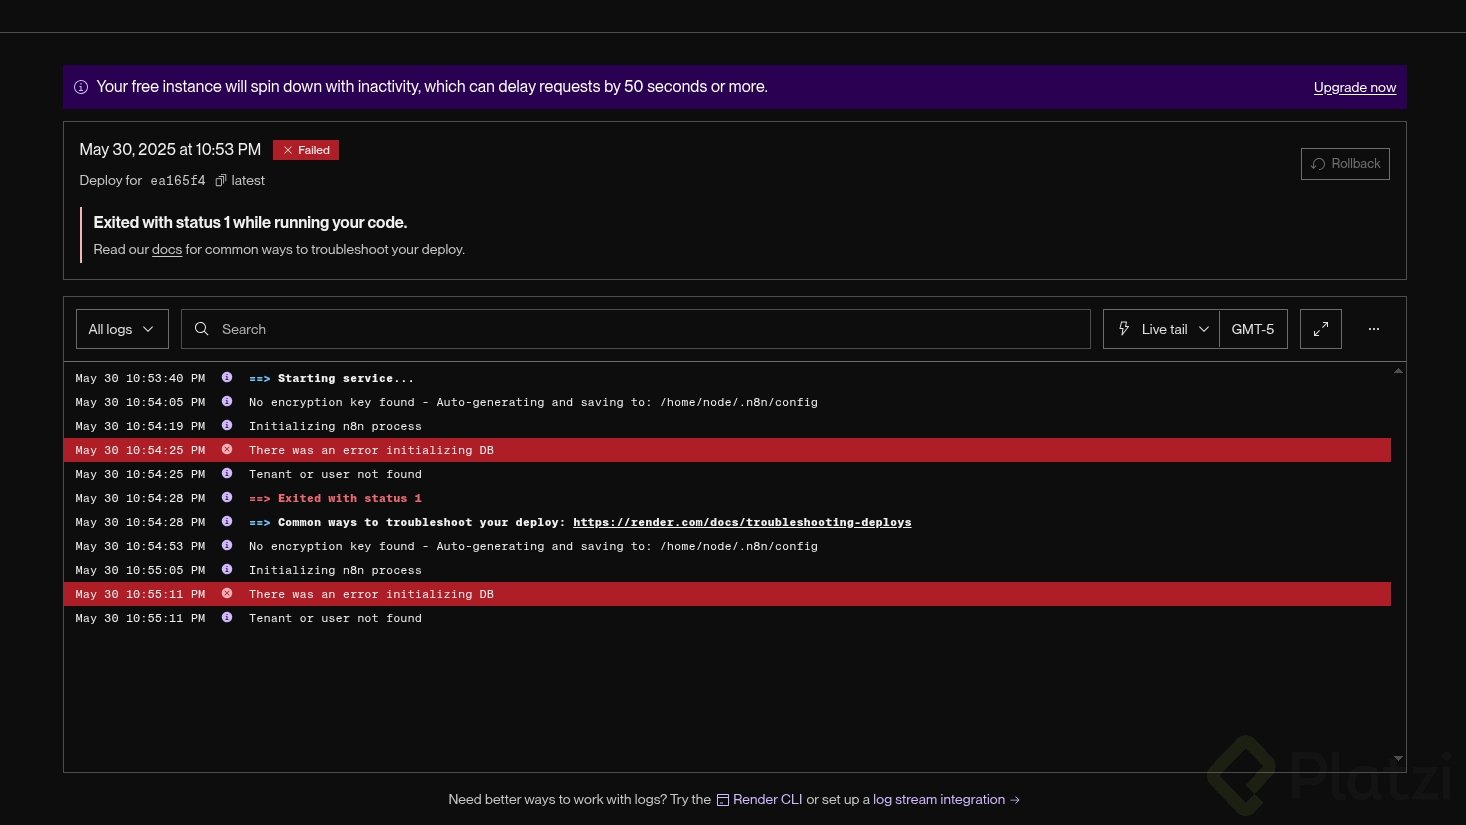Open the All logs dropdown
This screenshot has width=1466, height=825.
pos(122,329)
